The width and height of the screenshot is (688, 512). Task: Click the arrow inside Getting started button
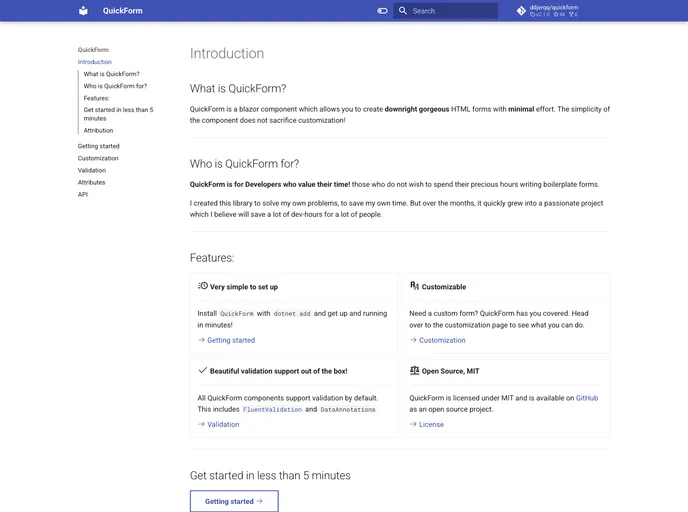pyautogui.click(x=259, y=501)
